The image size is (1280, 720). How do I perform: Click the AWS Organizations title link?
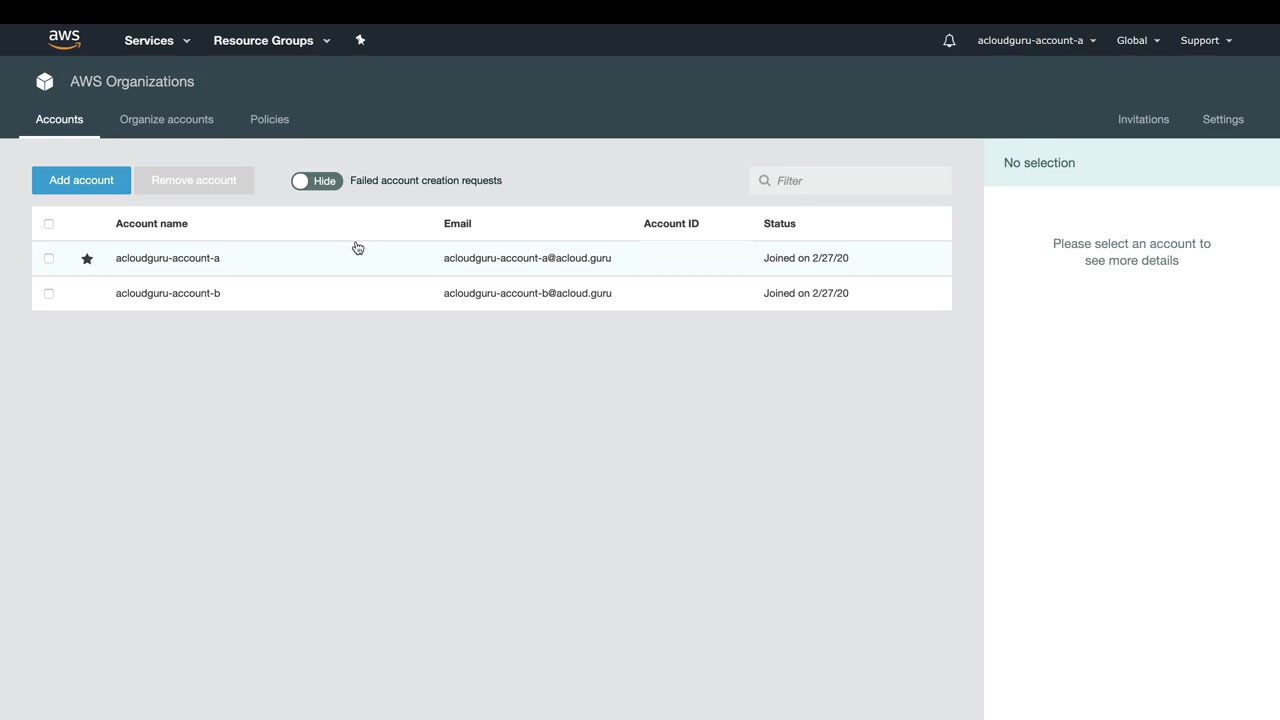pos(132,82)
